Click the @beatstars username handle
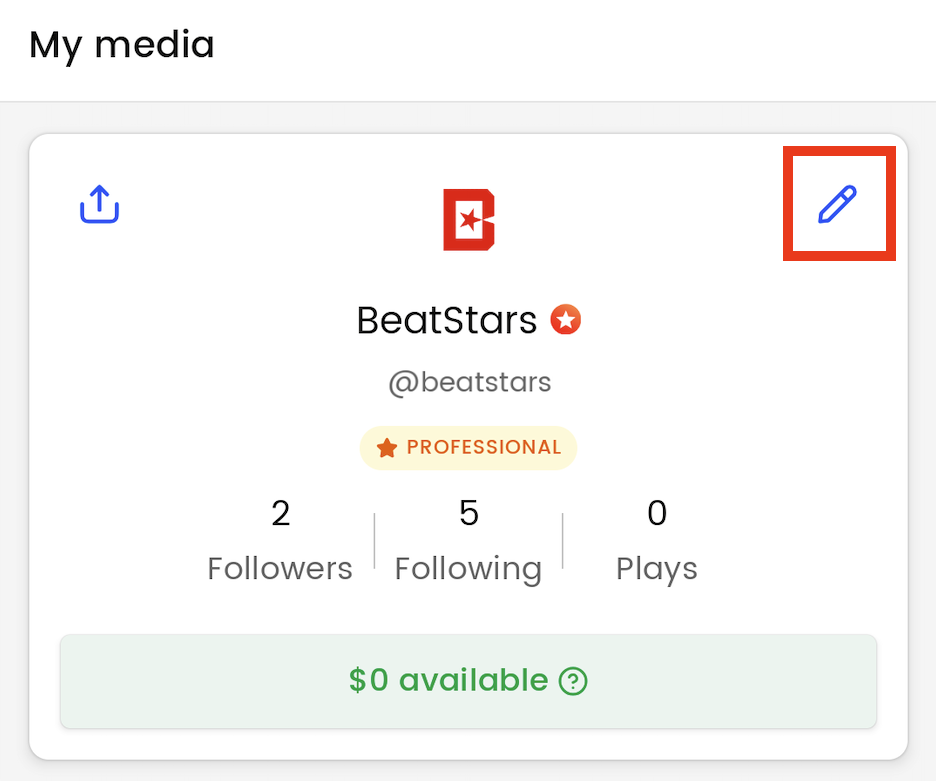 469,382
